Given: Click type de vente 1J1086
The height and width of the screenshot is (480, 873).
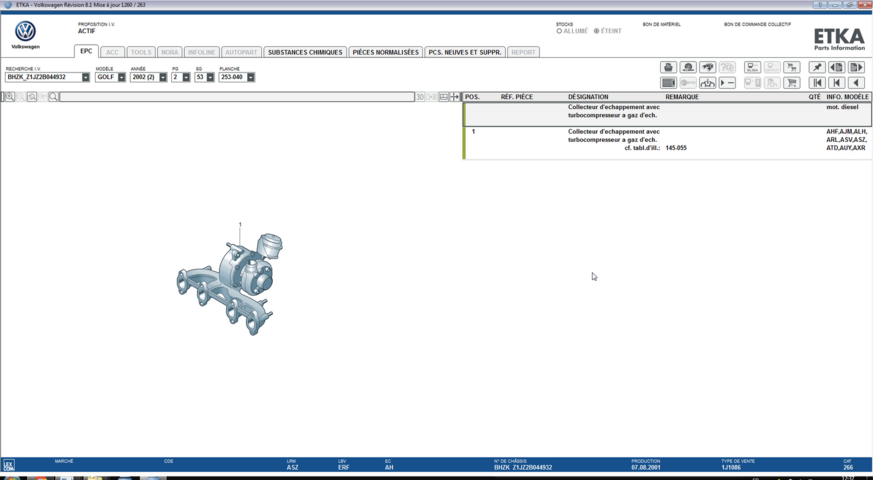Looking at the screenshot, I should (731, 468).
